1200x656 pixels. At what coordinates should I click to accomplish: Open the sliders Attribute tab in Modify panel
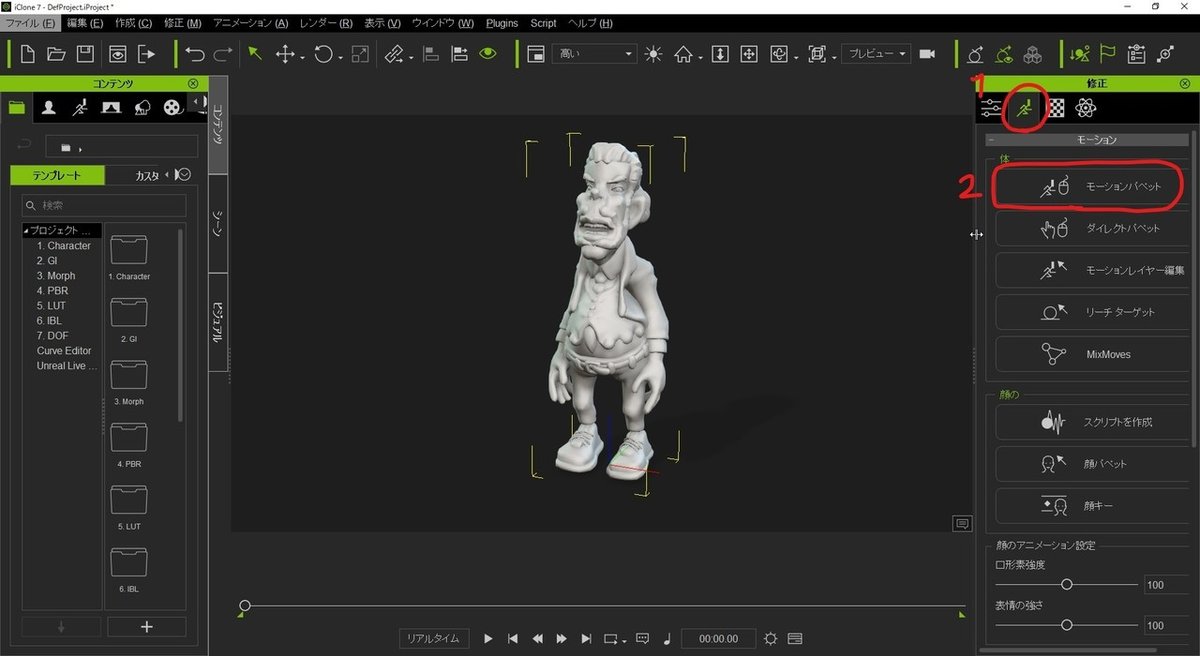[991, 109]
